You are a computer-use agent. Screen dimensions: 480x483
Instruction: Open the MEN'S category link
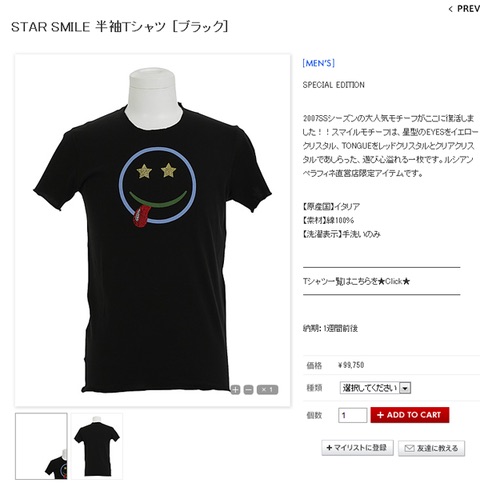tap(318, 63)
